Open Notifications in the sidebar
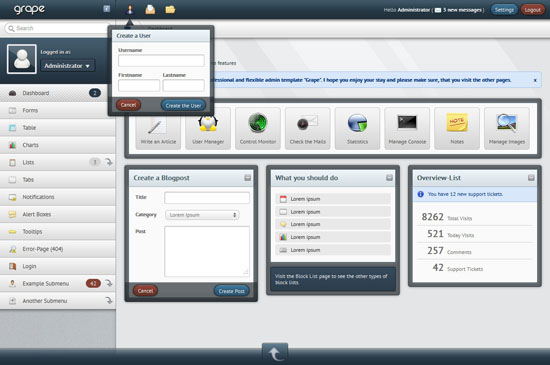 pyautogui.click(x=58, y=197)
